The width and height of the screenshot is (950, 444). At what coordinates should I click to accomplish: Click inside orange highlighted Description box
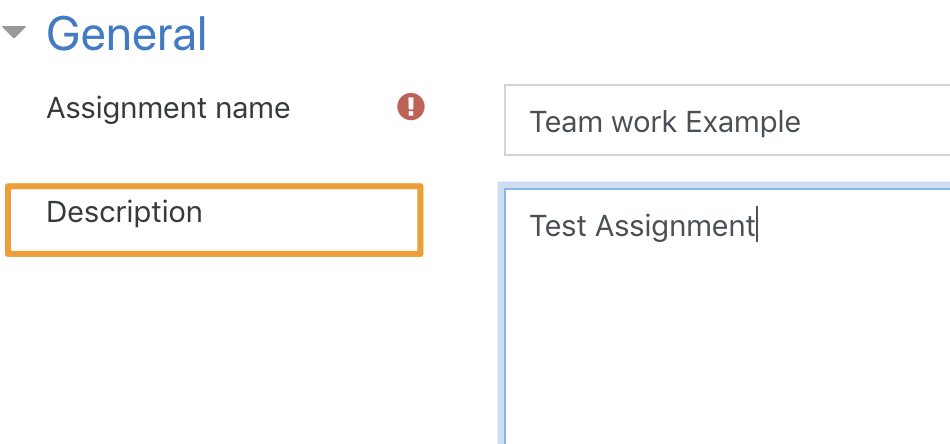(214, 220)
